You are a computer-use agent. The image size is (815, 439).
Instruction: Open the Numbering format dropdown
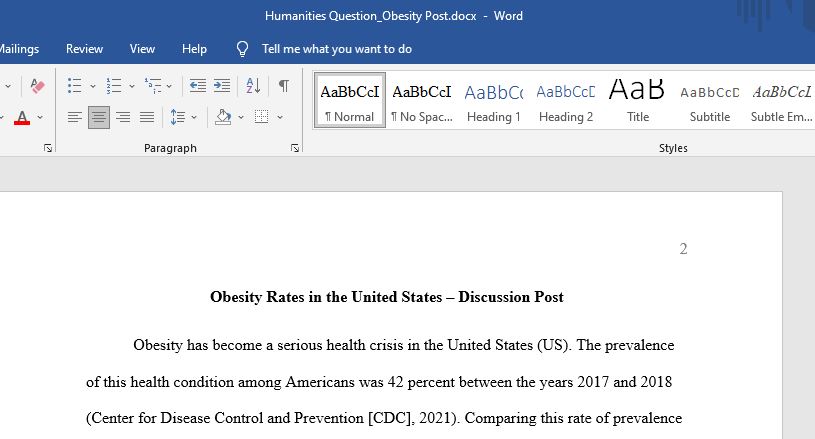tap(132, 86)
